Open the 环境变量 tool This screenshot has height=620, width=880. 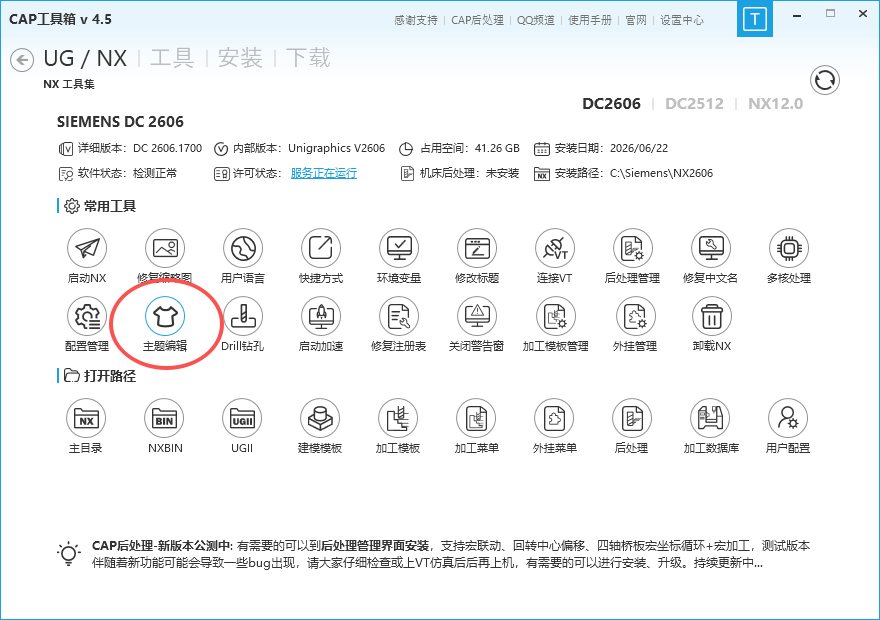(x=399, y=248)
